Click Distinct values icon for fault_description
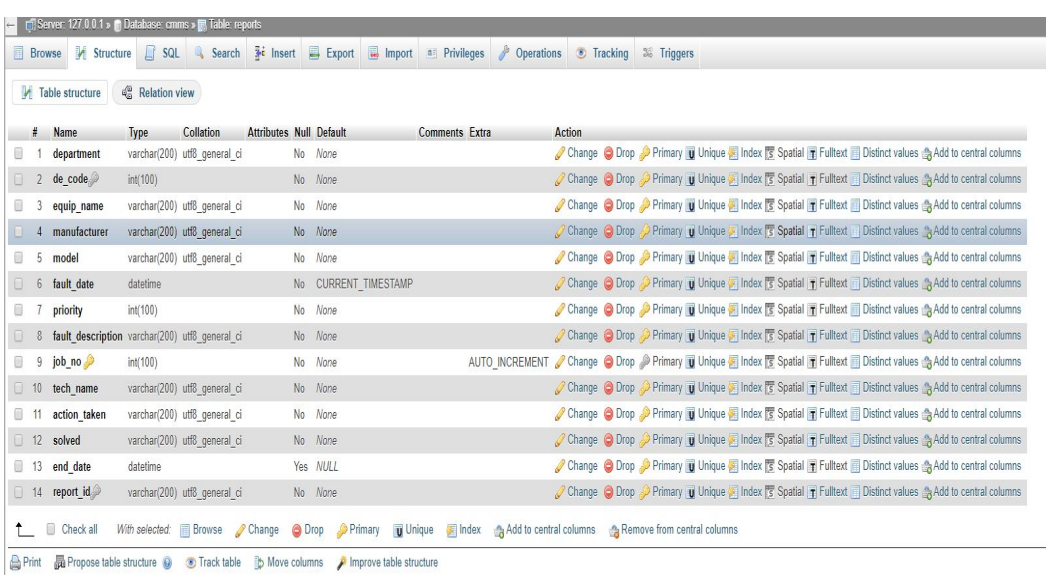Viewport: 1046px width, 575px height. point(855,336)
